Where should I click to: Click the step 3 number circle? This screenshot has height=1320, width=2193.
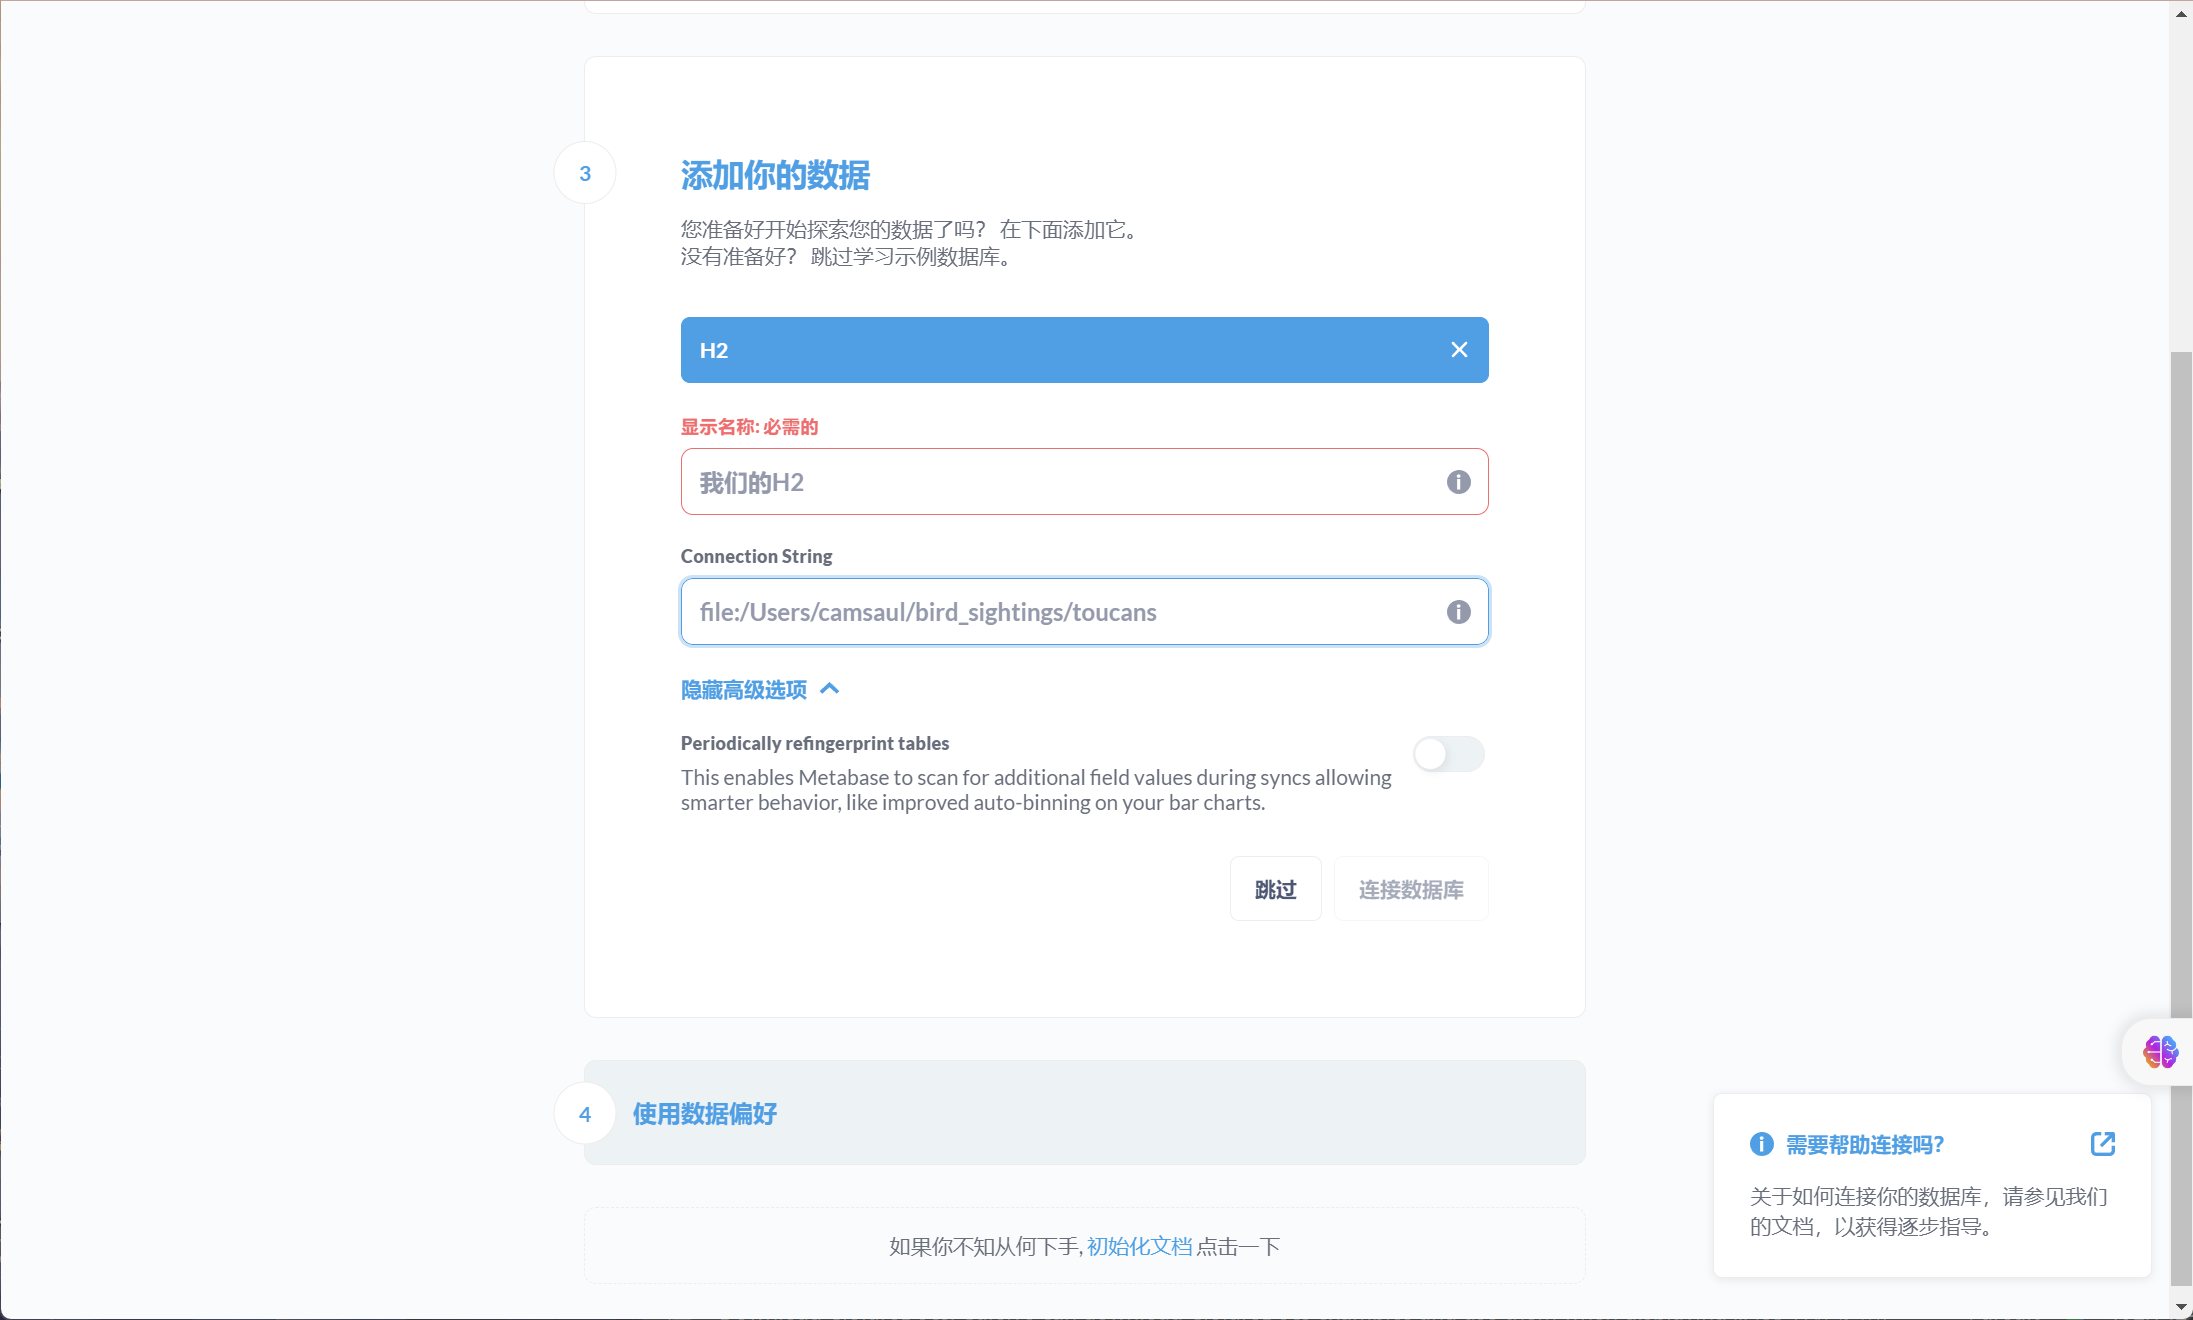click(x=585, y=174)
